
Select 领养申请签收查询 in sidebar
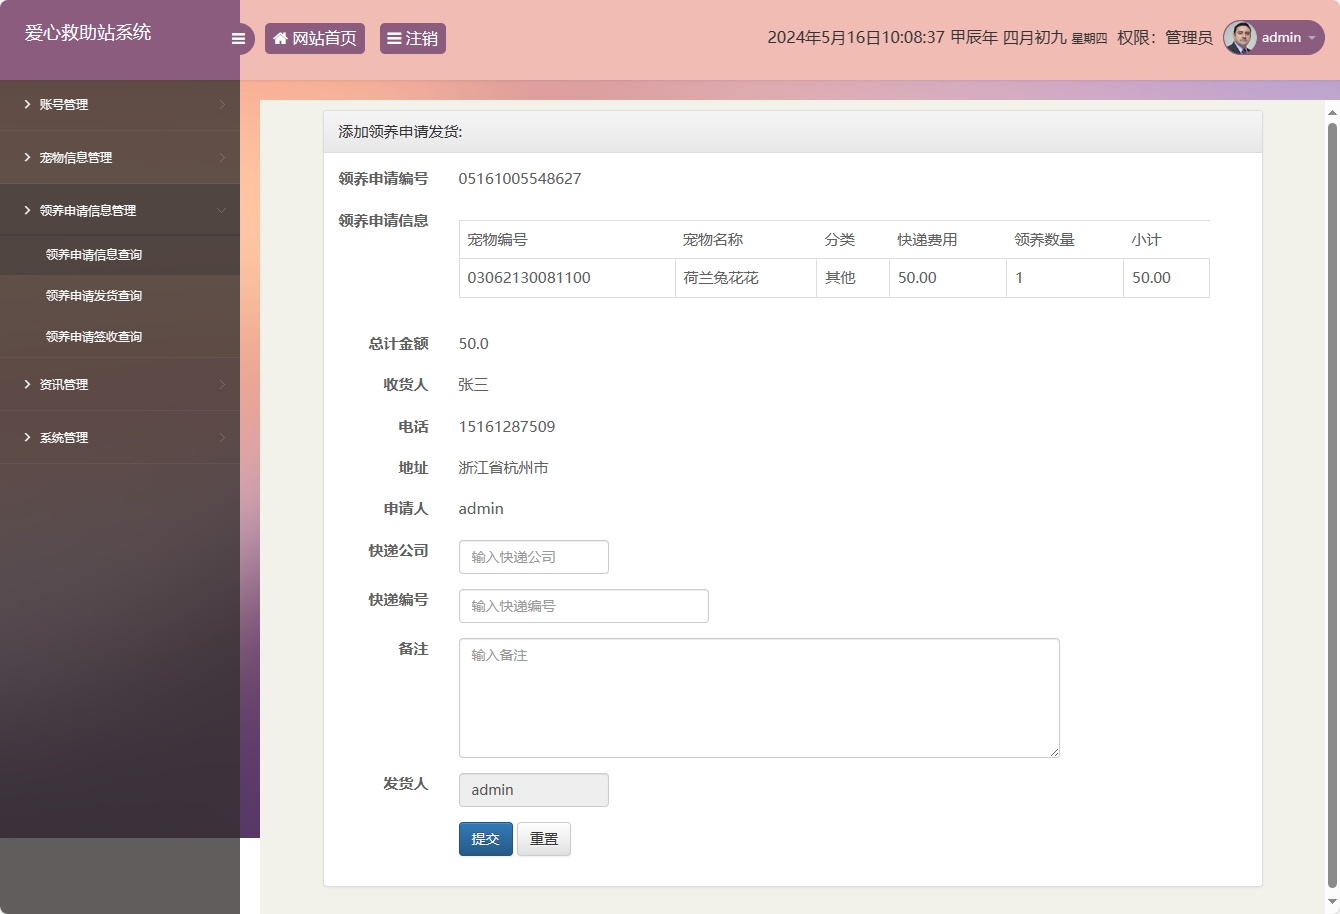(96, 336)
